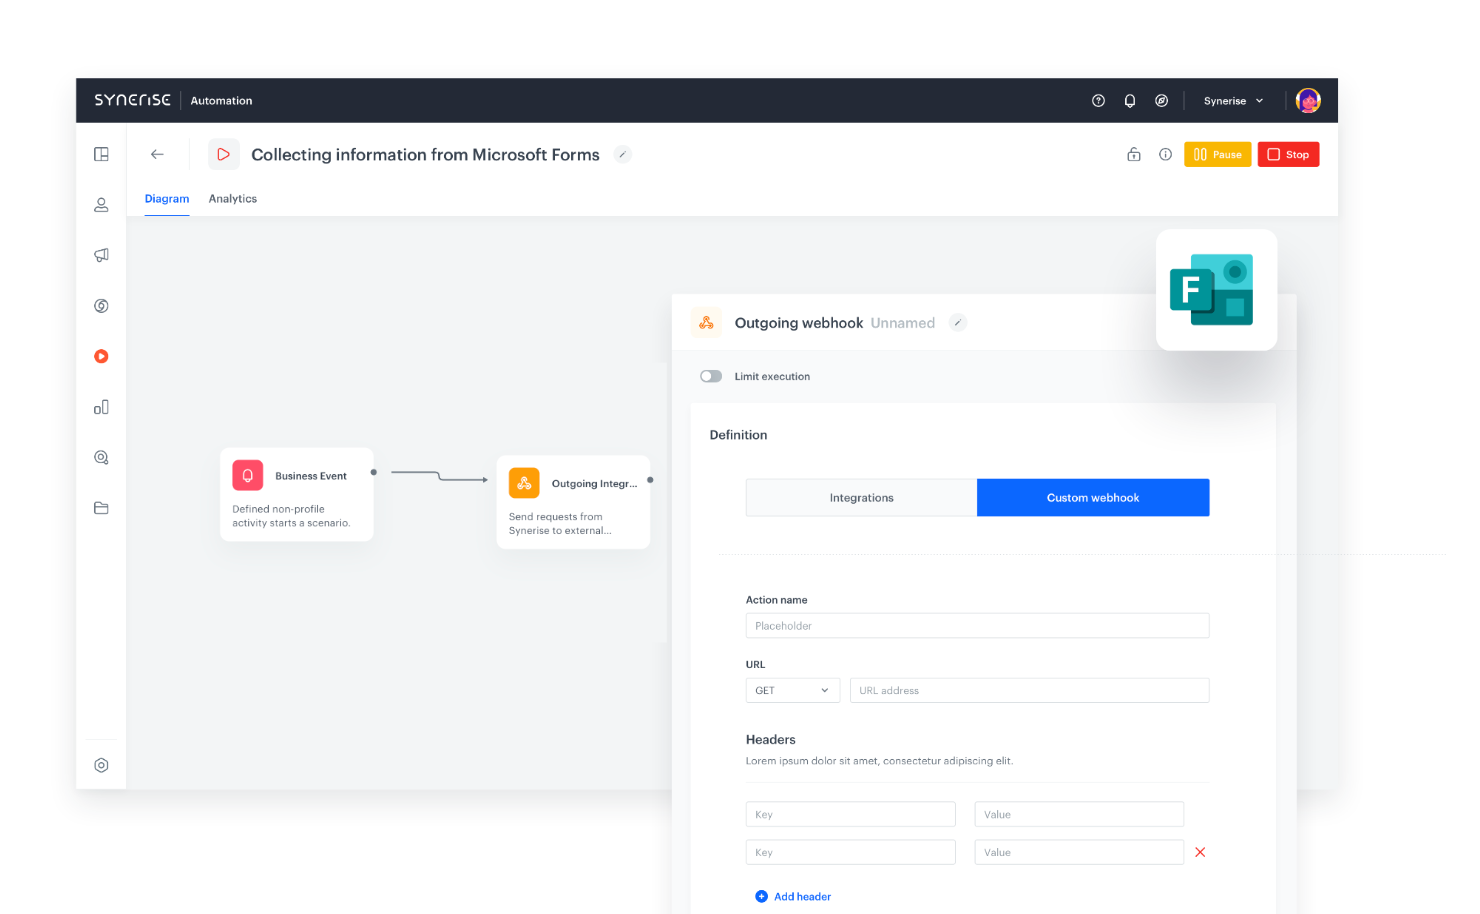1480x914 pixels.
Task: Select the Automation play icon in sidebar
Action: (x=101, y=356)
